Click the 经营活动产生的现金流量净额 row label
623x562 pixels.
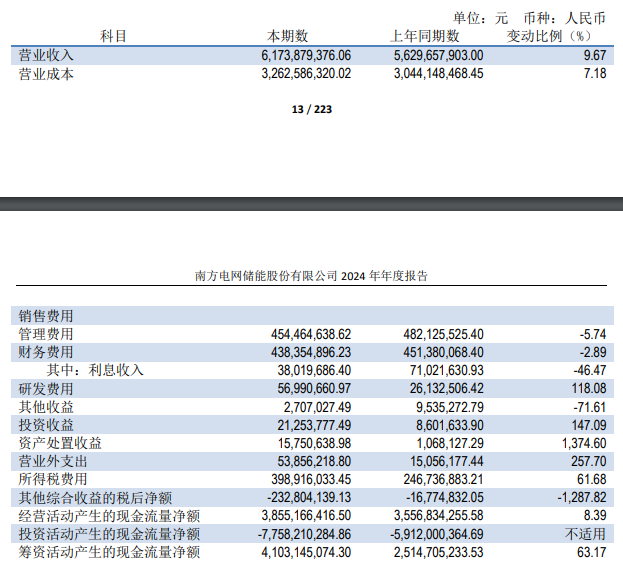click(109, 516)
